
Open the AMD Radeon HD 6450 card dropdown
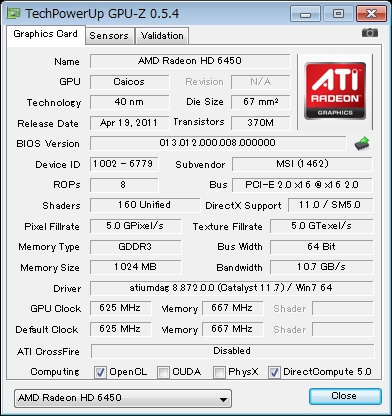(123, 398)
